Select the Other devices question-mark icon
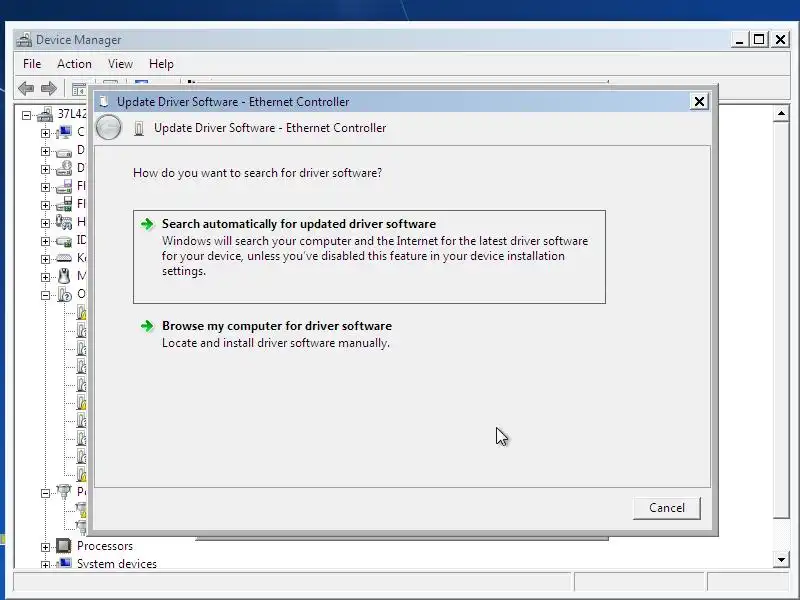The image size is (800, 600). coord(64,294)
